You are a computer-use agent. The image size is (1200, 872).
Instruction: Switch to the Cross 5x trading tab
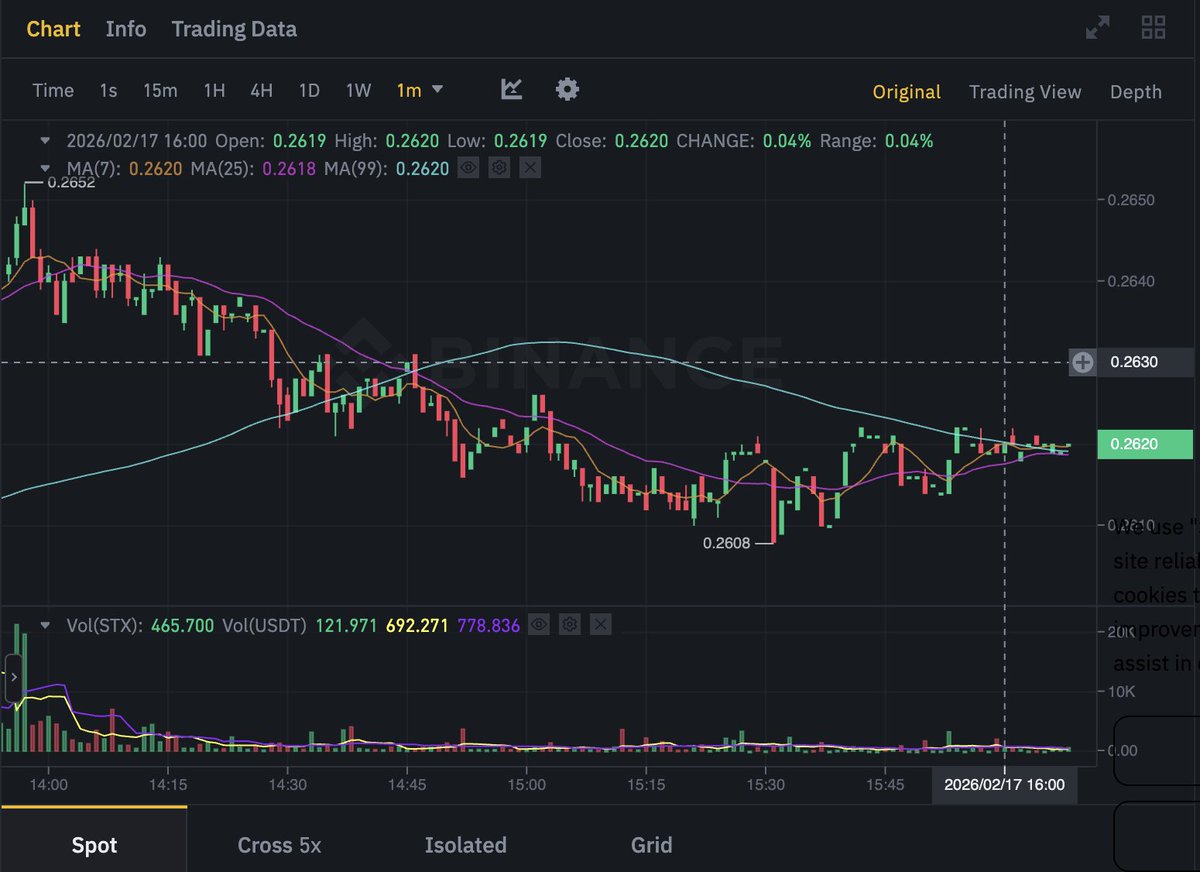[x=279, y=845]
